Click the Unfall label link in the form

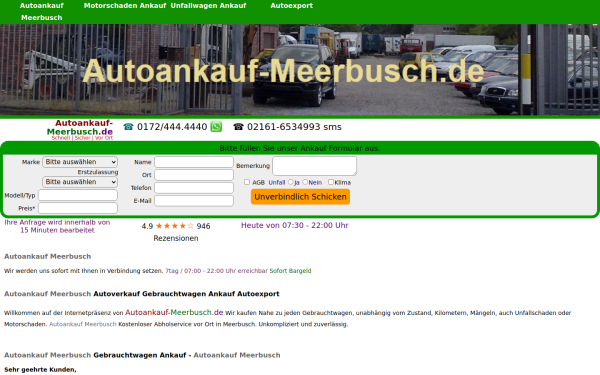click(x=277, y=183)
